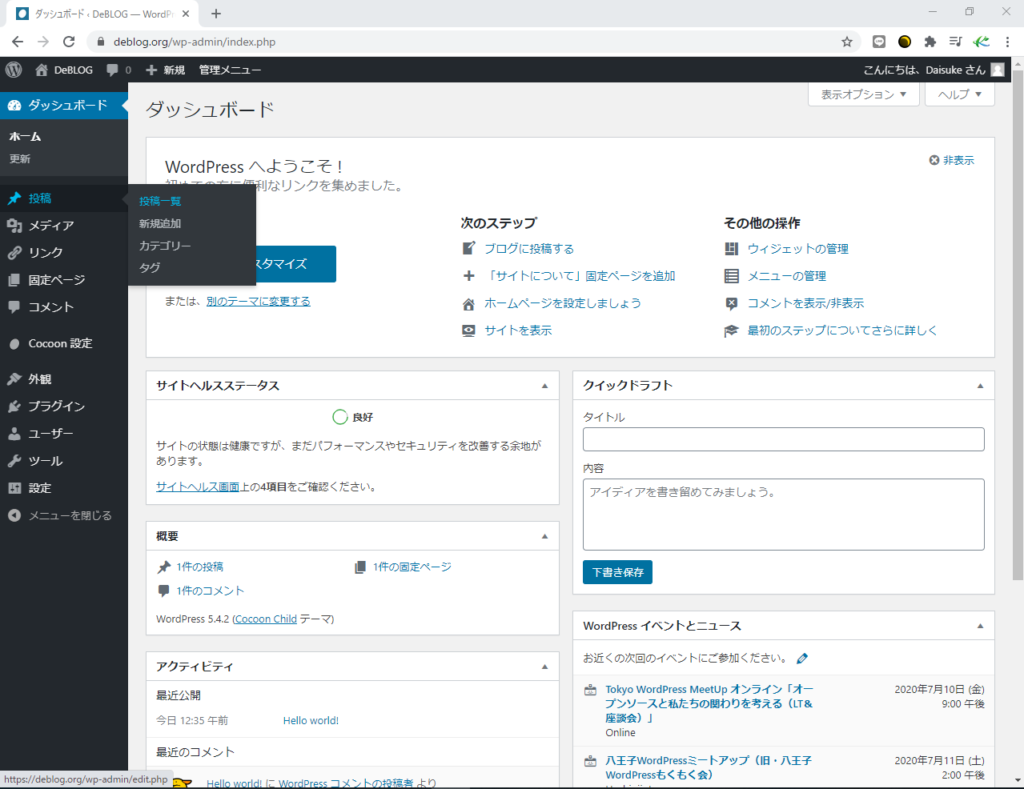Open 管理メニュー in the admin bar

[230, 69]
